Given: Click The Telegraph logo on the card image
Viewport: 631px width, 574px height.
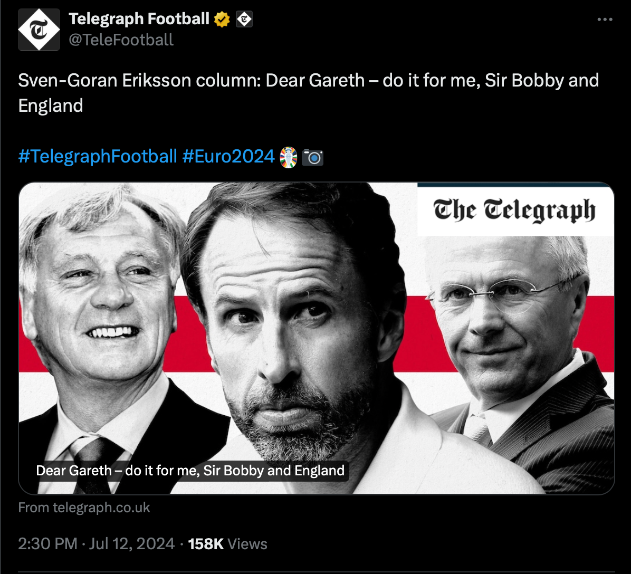Looking at the screenshot, I should coord(514,209).
